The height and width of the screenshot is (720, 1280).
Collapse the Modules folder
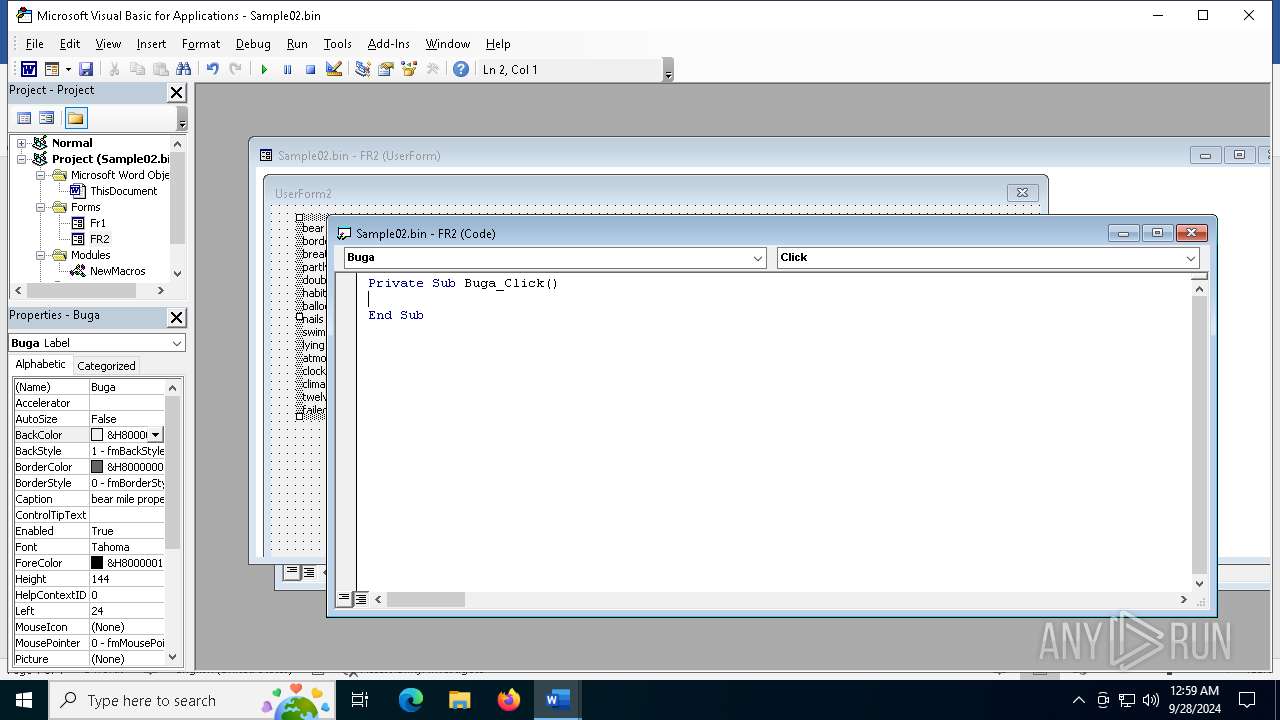(41, 255)
